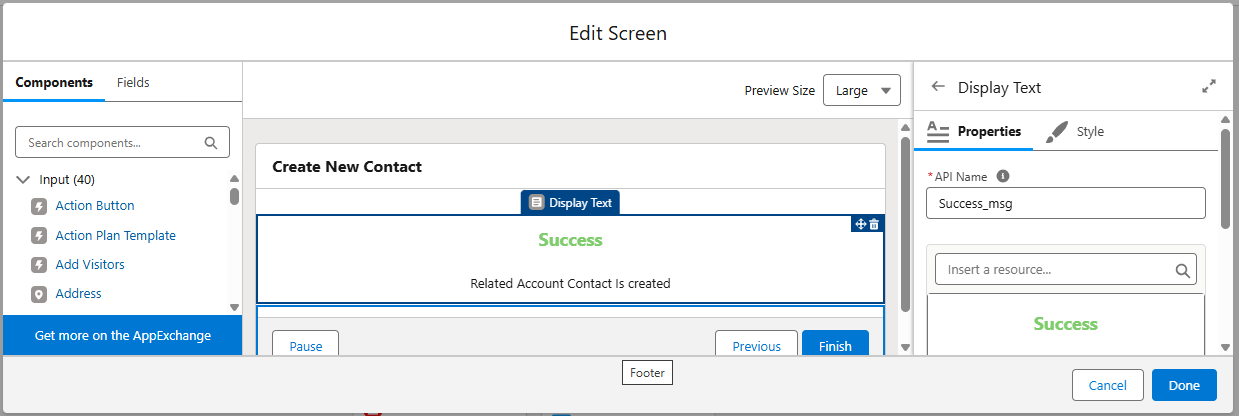Click the resource search magnifier icon

point(1182,270)
